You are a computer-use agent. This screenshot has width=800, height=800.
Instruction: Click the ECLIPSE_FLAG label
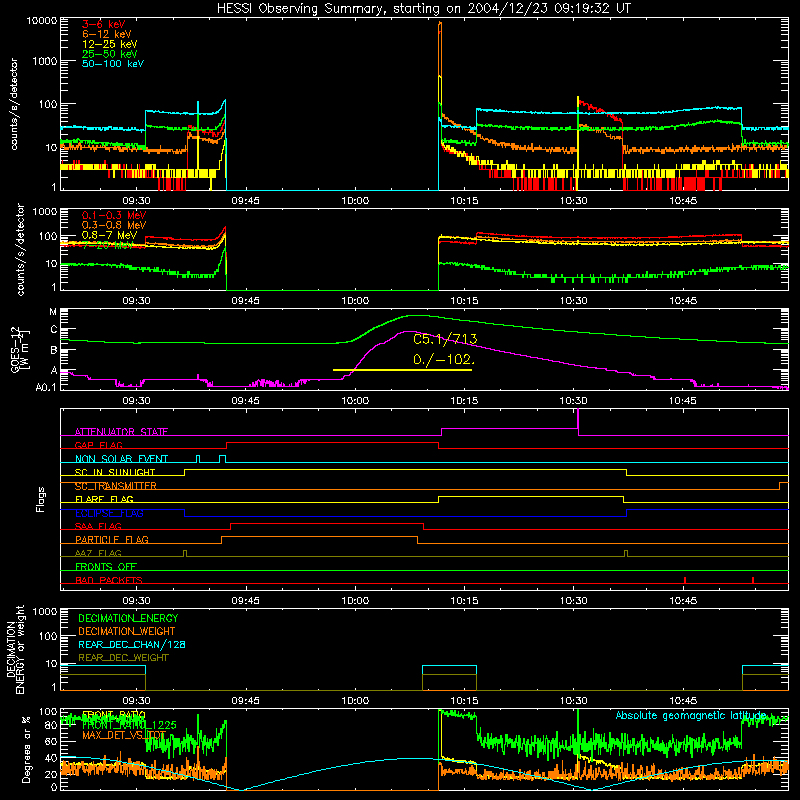pyautogui.click(x=109, y=513)
